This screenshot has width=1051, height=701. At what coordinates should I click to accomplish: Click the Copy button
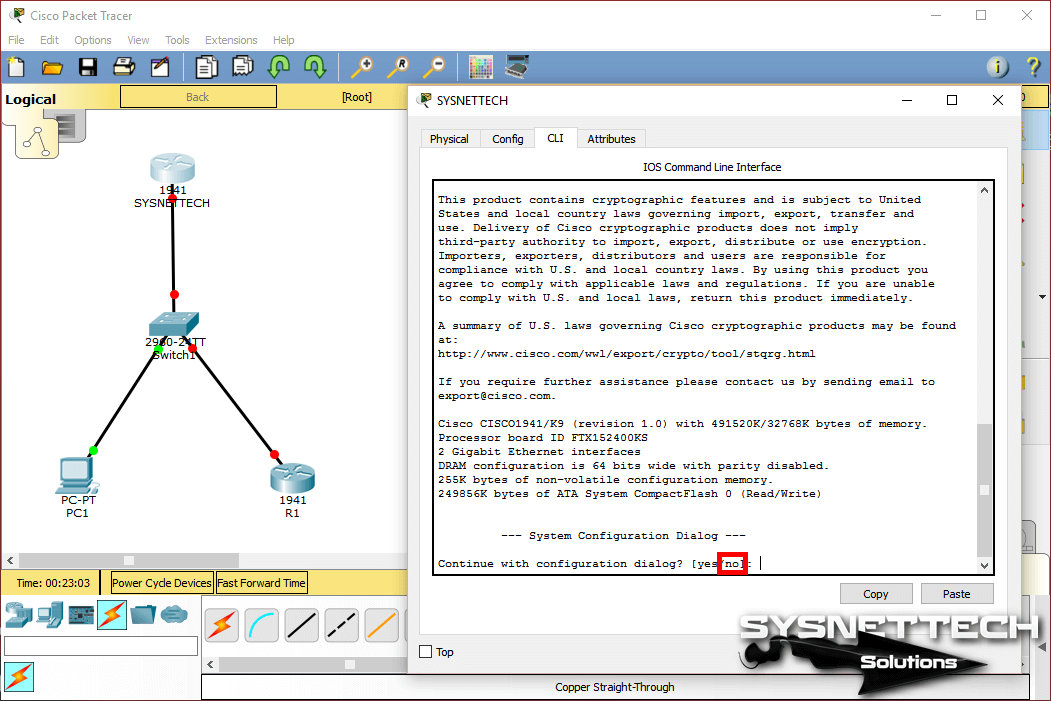coord(875,594)
